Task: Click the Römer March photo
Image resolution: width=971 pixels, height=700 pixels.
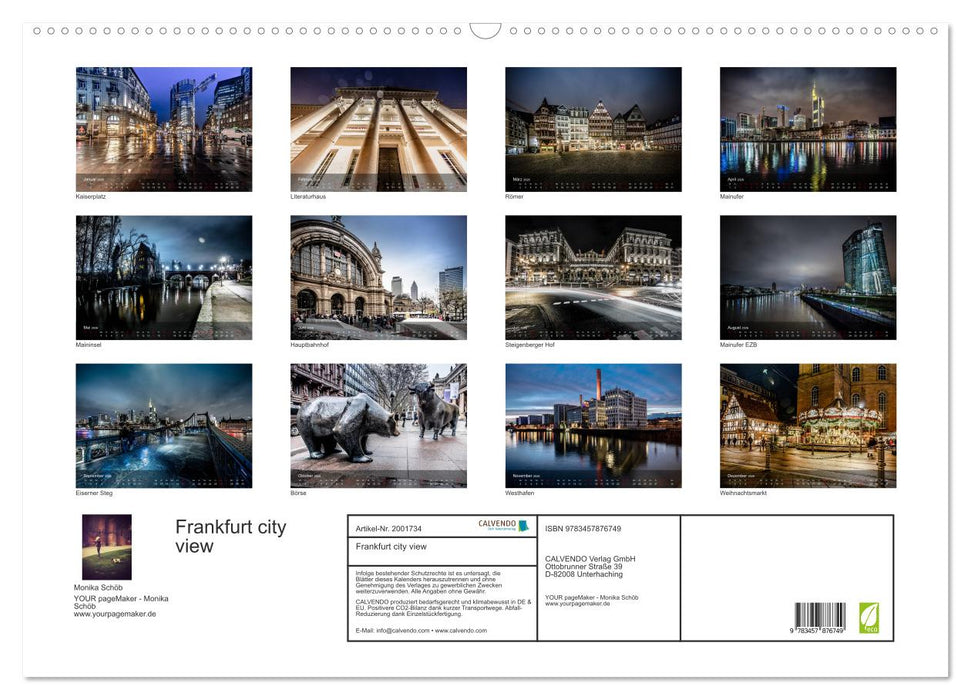Action: [x=593, y=128]
